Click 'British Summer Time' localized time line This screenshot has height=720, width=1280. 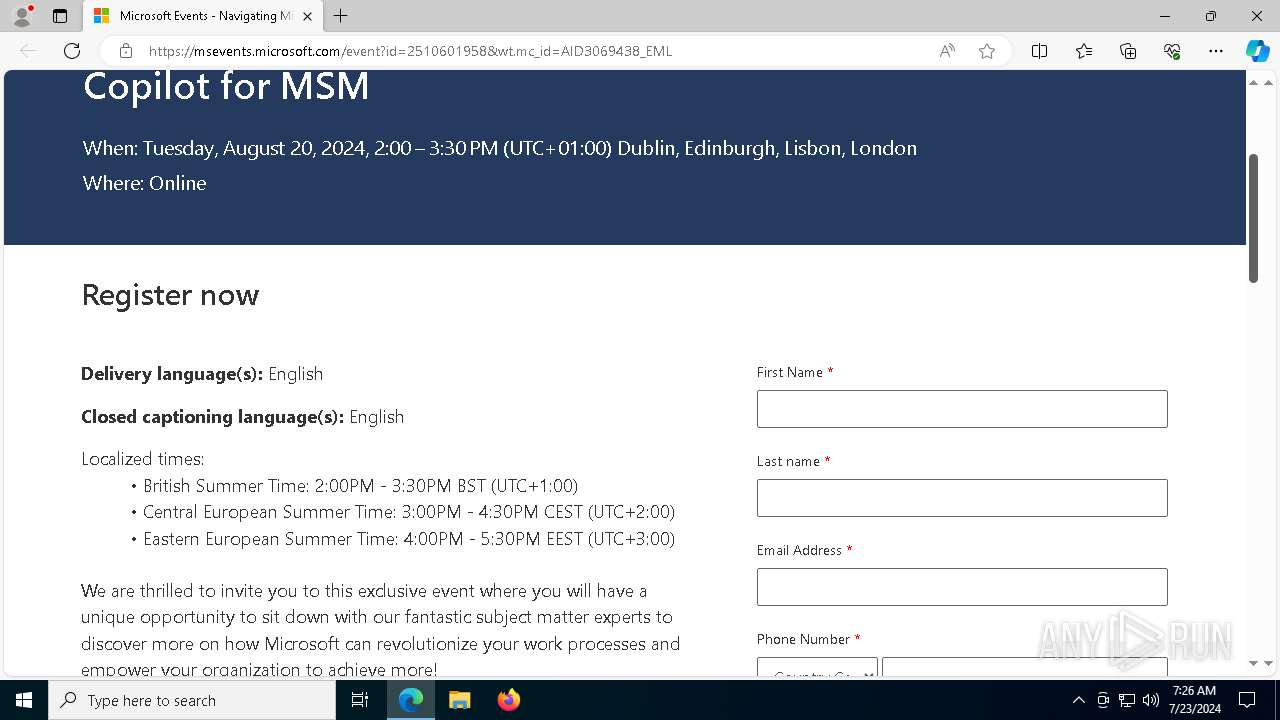coord(360,486)
